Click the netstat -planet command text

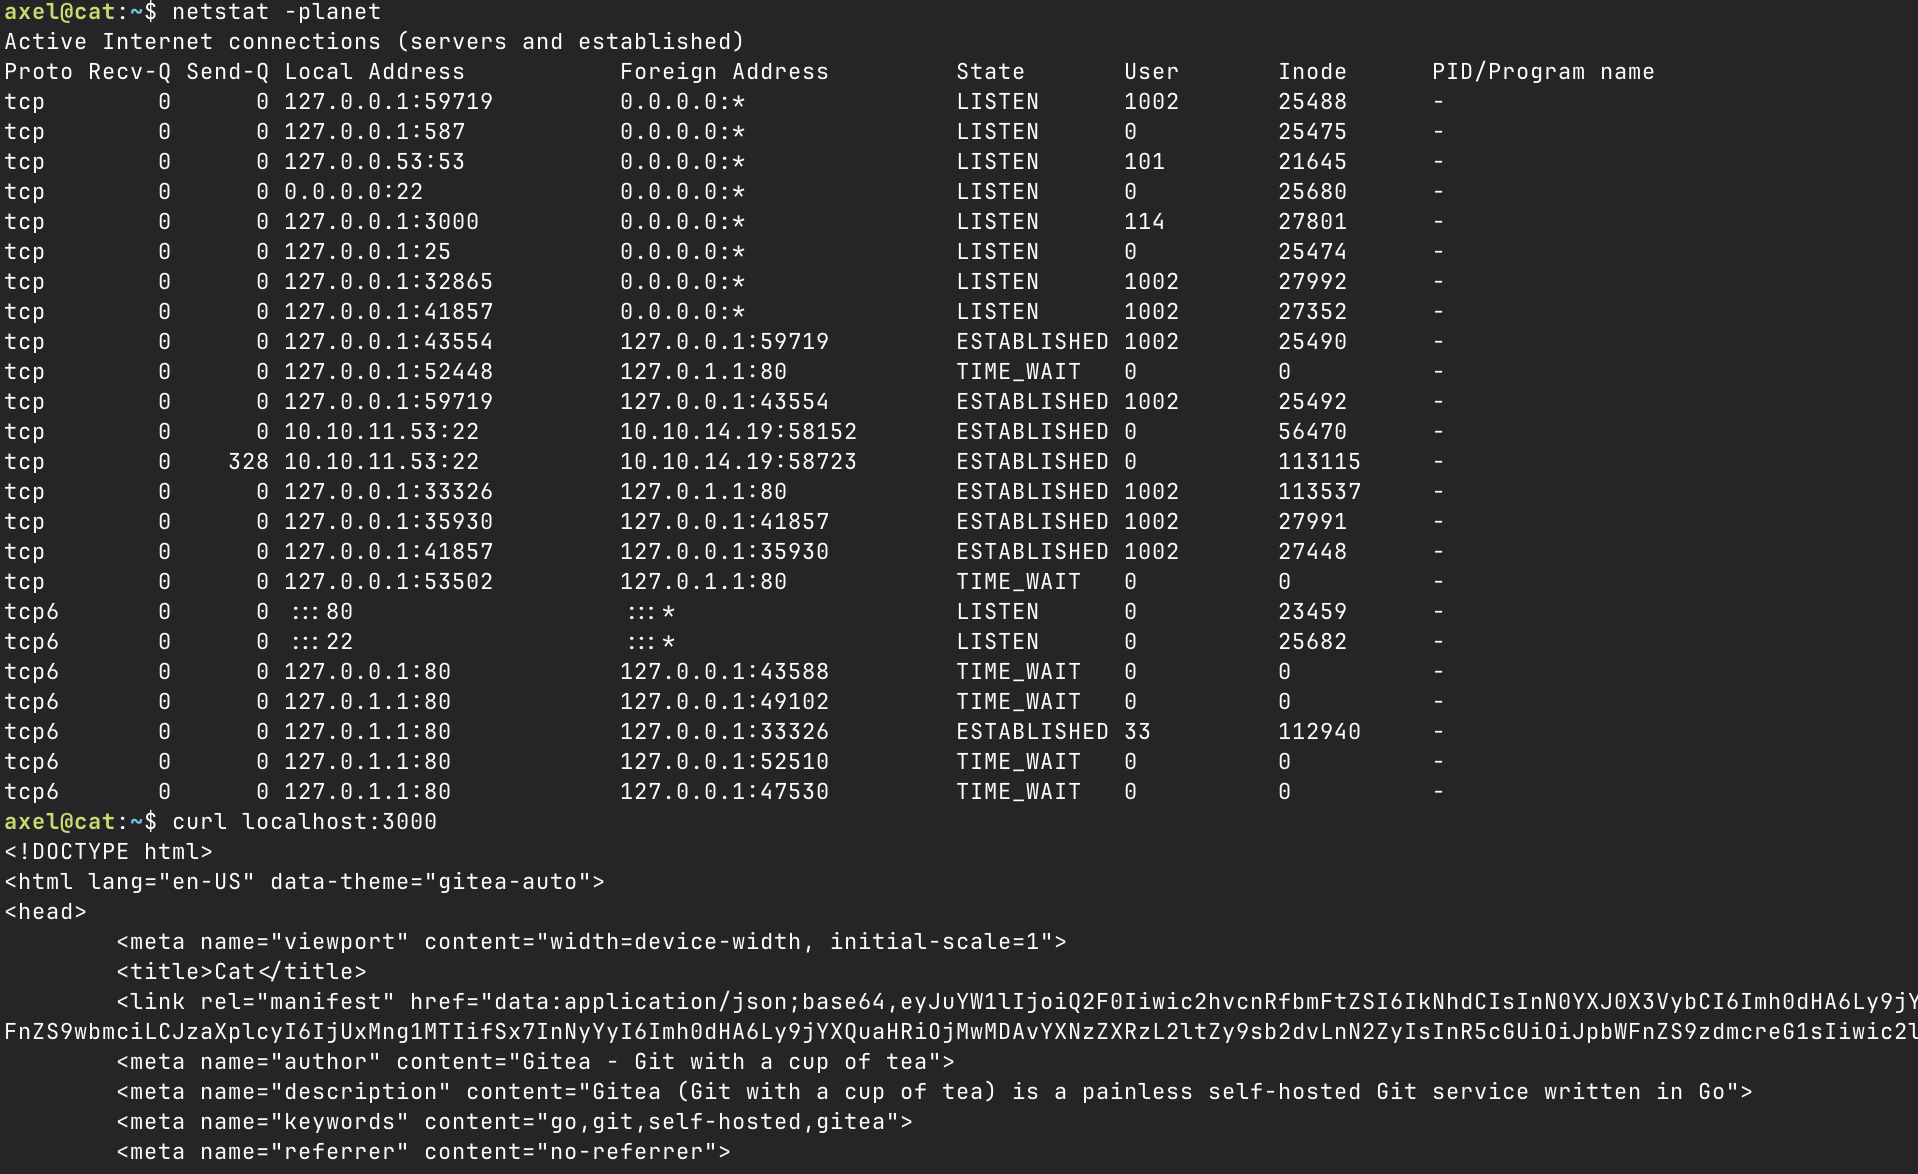point(276,12)
